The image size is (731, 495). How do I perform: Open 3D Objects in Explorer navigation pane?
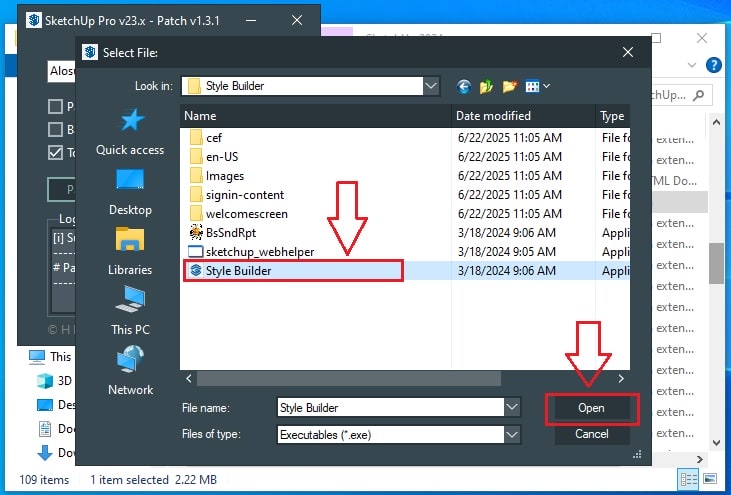(55, 381)
